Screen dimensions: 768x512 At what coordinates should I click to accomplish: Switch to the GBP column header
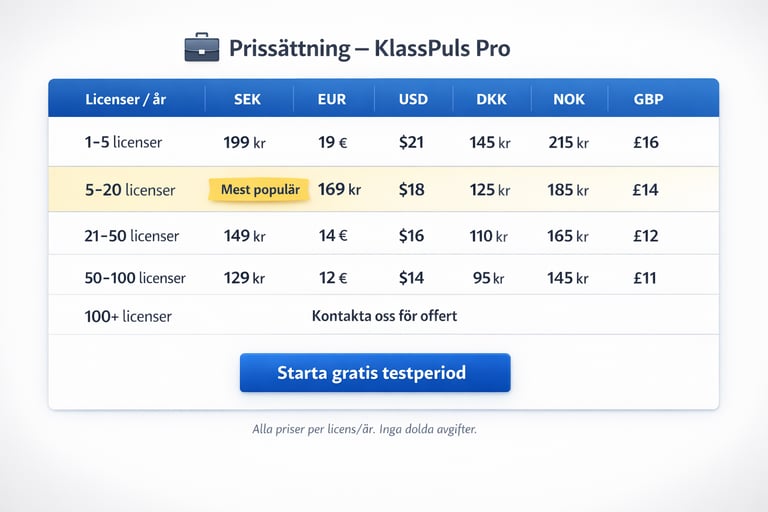(x=648, y=99)
